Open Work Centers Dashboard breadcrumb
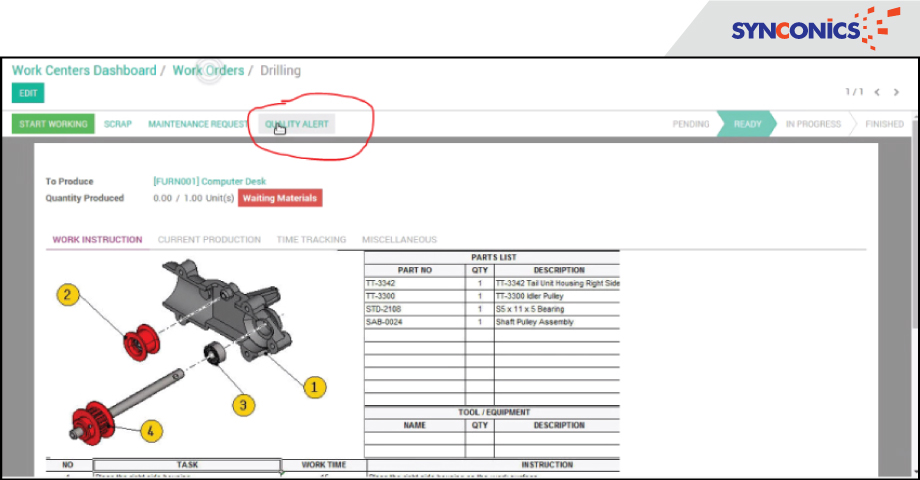 [84, 70]
